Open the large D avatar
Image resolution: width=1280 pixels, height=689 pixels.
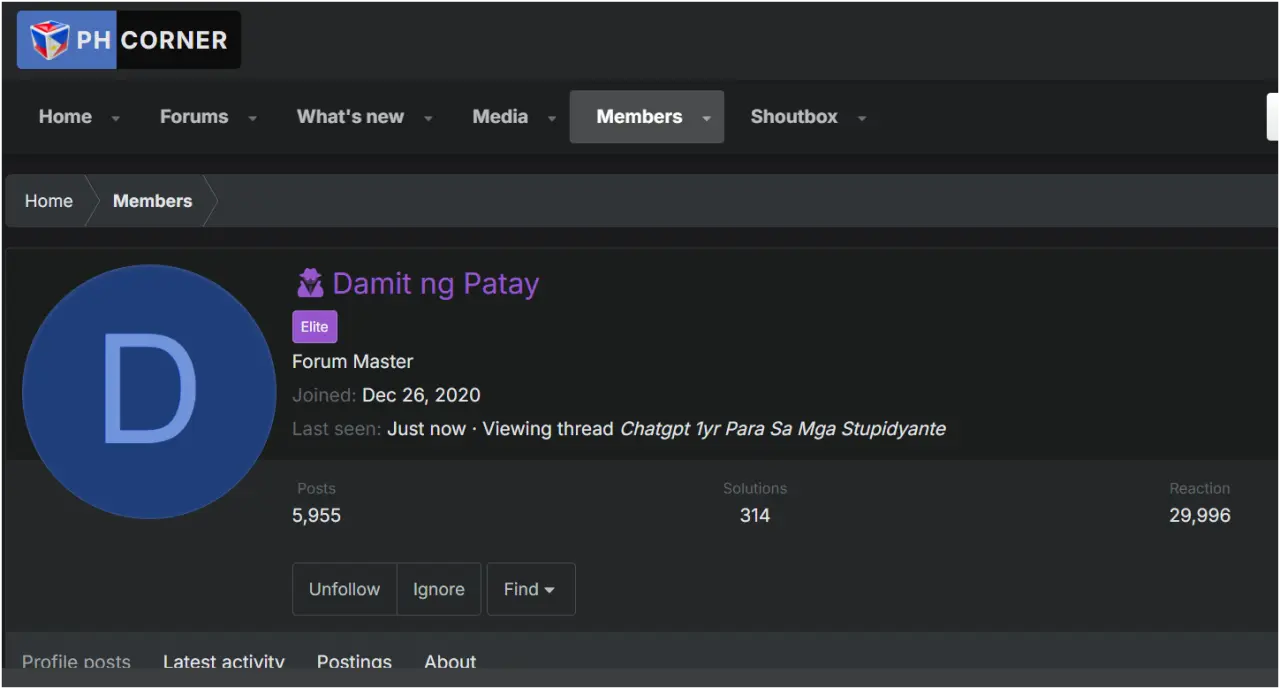(149, 391)
